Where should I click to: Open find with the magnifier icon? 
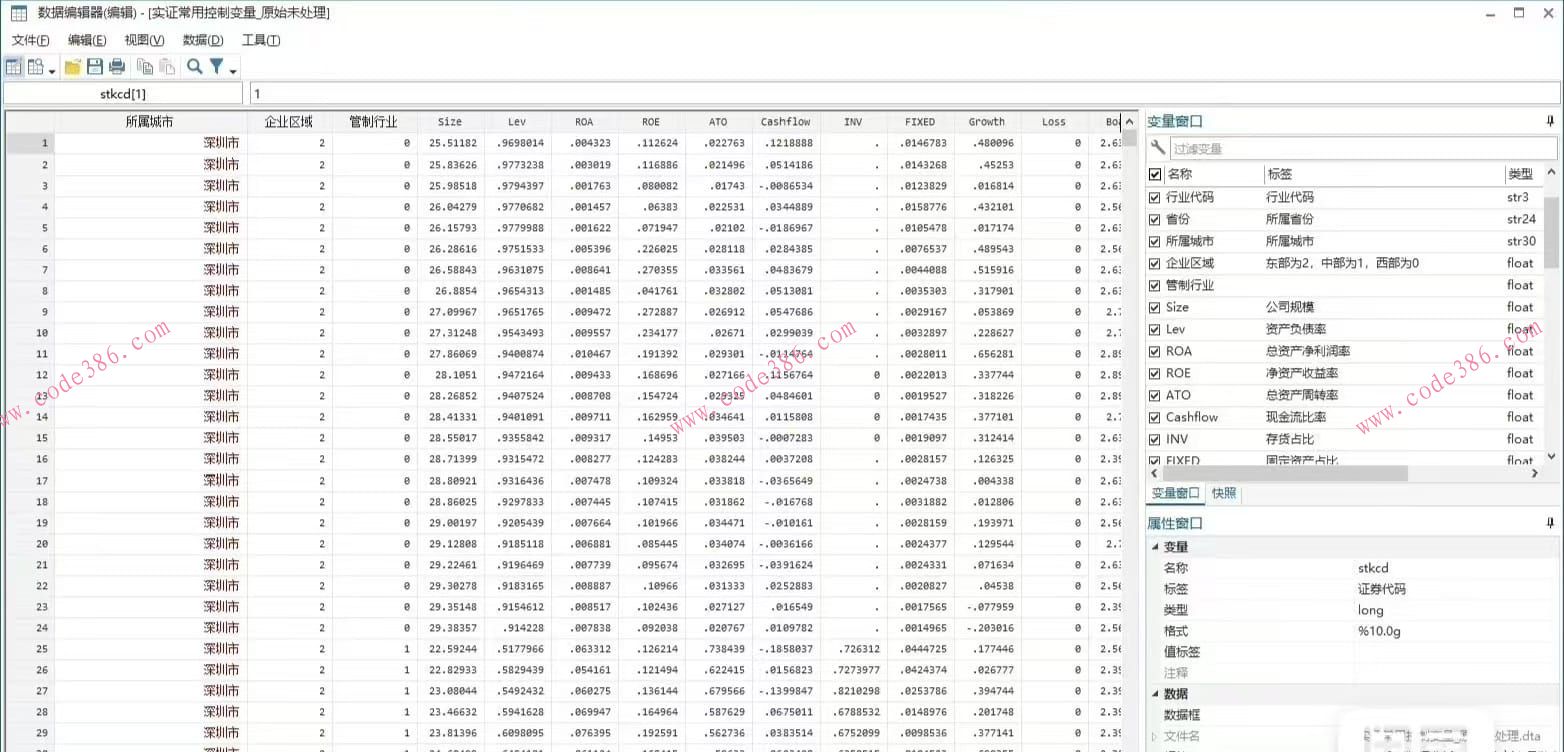point(195,67)
